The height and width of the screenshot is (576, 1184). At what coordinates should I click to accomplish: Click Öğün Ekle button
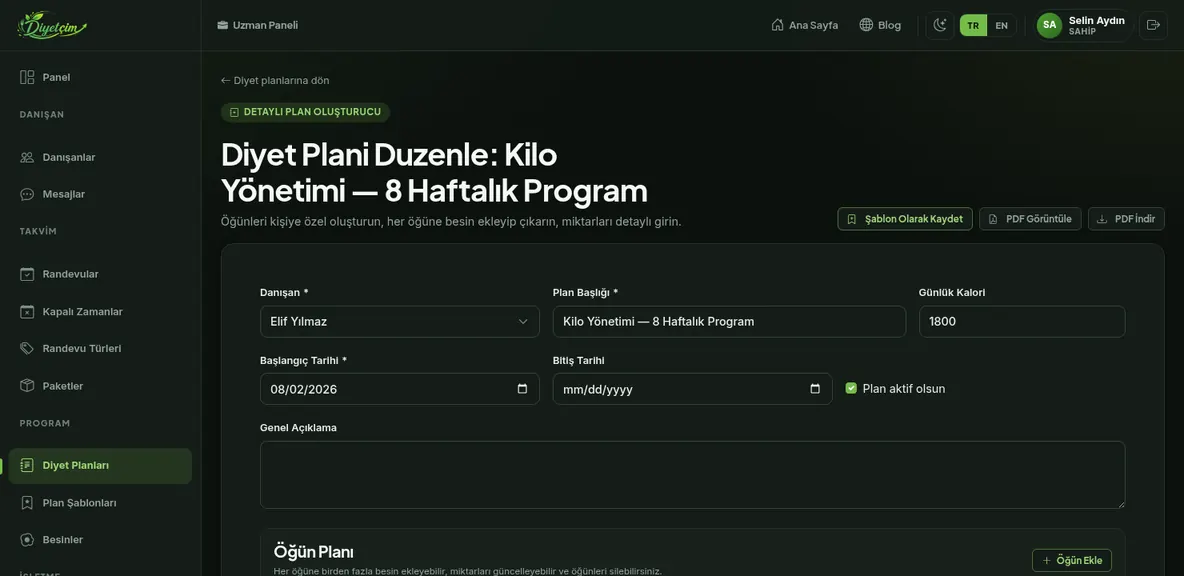click(x=1071, y=560)
